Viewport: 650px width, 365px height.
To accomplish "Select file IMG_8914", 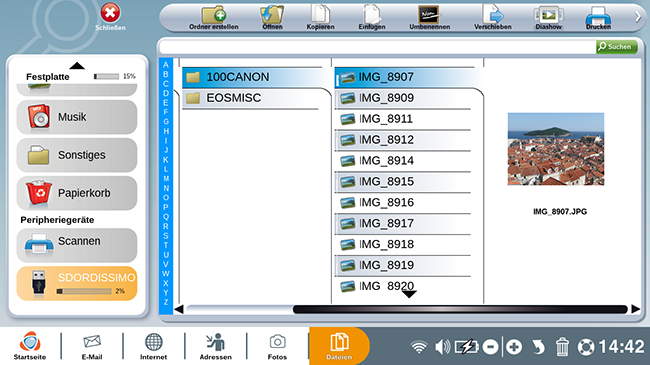I will 404,161.
